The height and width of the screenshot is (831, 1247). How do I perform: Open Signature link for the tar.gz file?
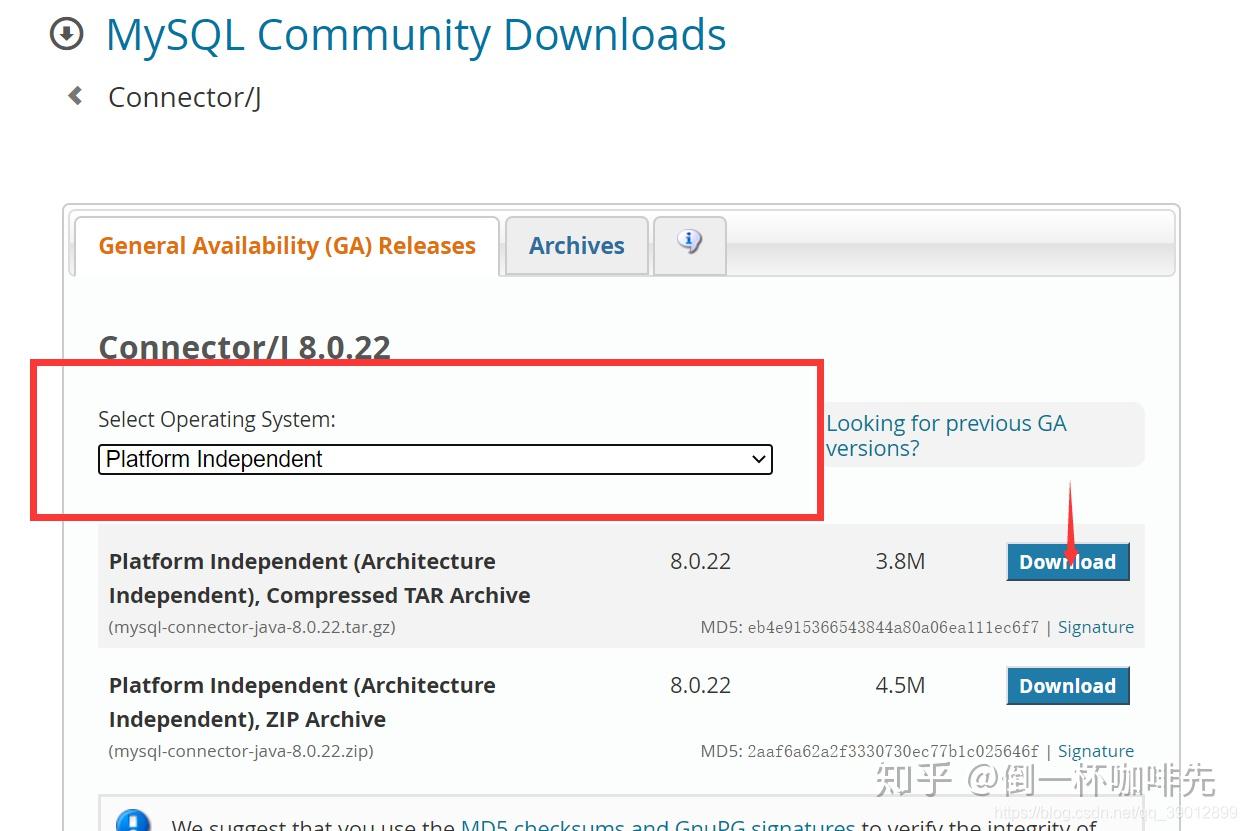click(1096, 627)
